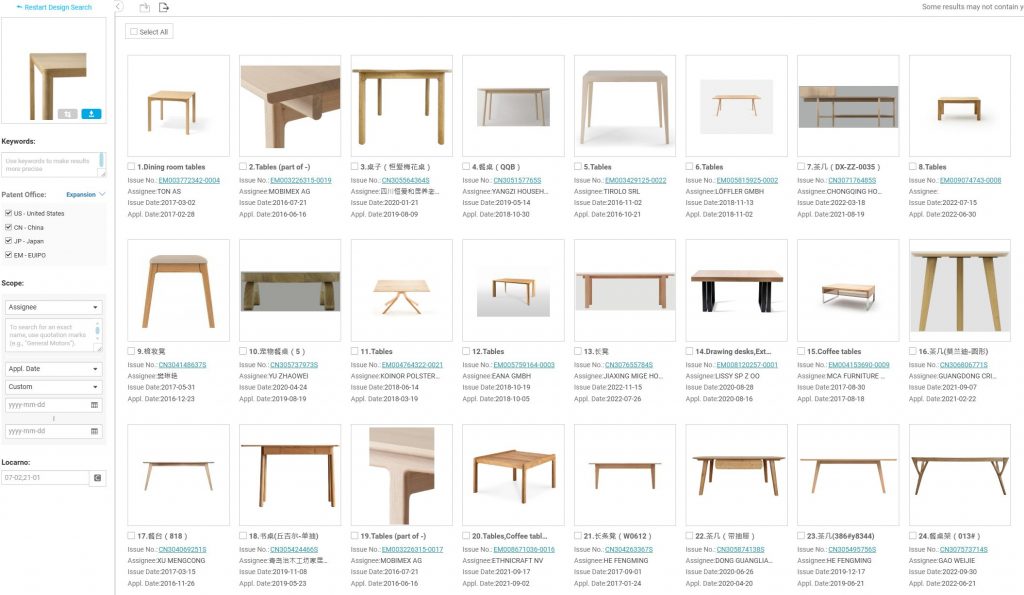The image size is (1024, 595).
Task: Expand the Custom date range dropdown
Action: 54,387
